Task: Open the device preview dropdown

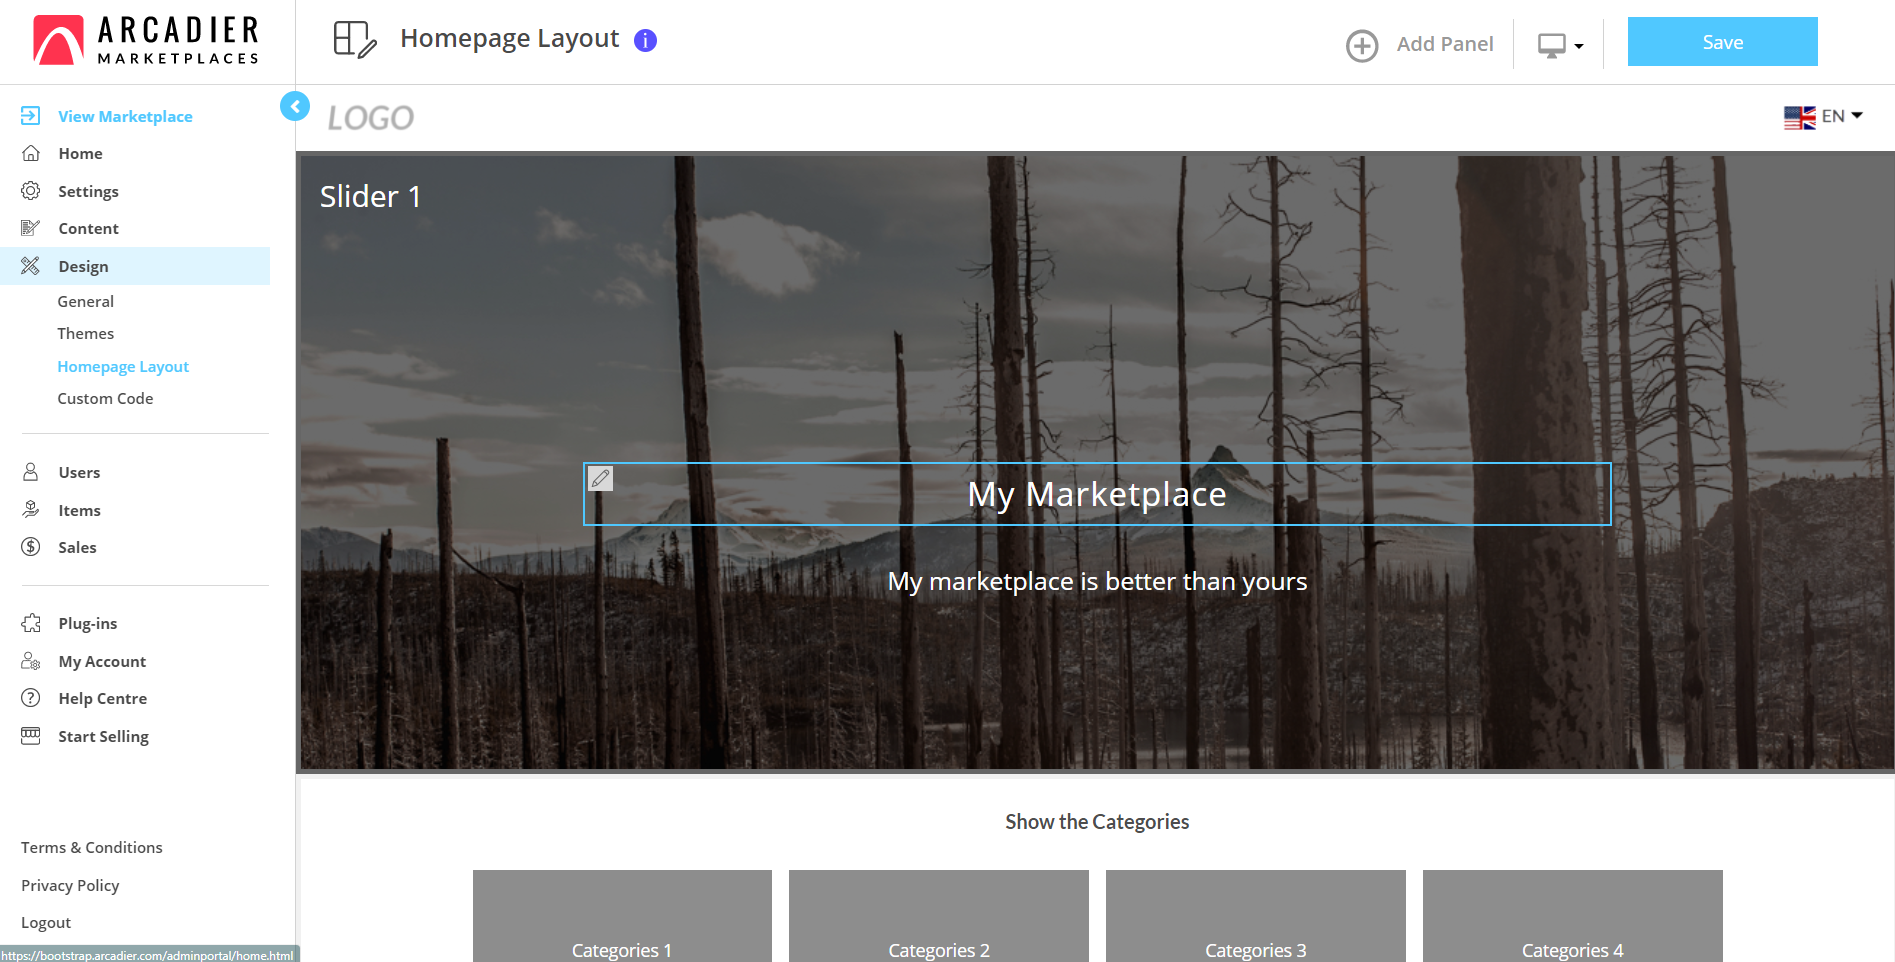Action: (1559, 45)
